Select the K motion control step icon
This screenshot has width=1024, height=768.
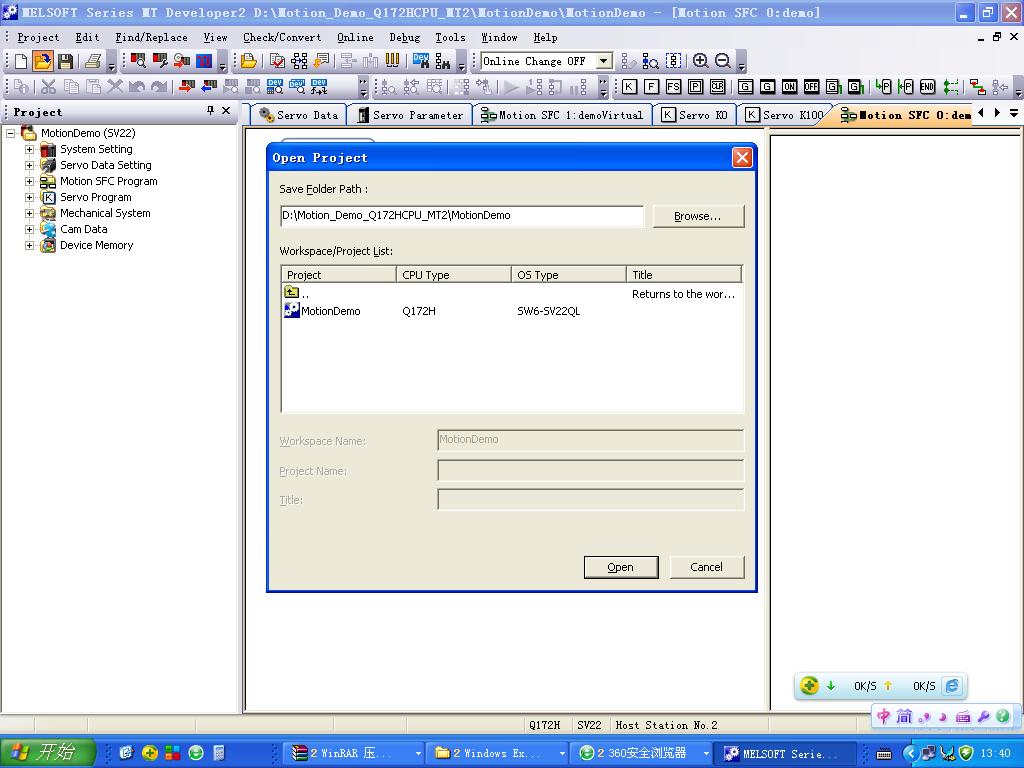[x=629, y=87]
